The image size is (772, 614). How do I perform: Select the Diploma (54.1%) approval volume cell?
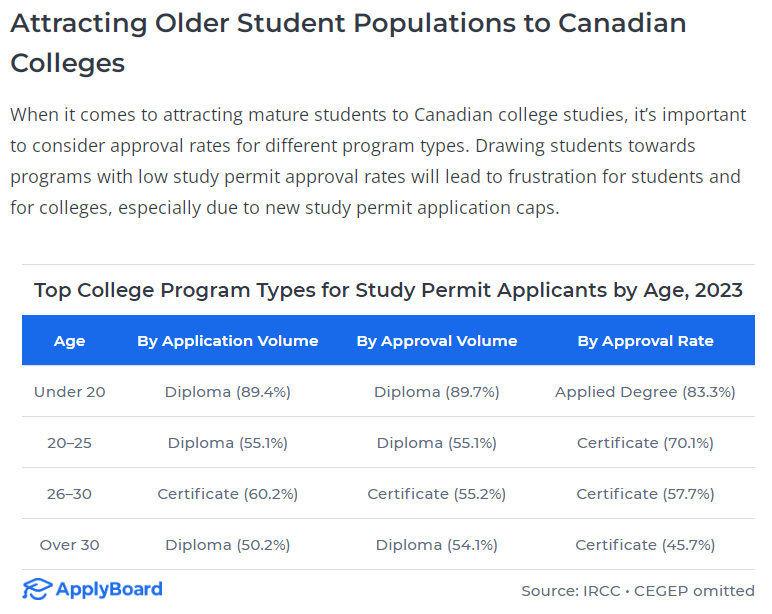(437, 545)
